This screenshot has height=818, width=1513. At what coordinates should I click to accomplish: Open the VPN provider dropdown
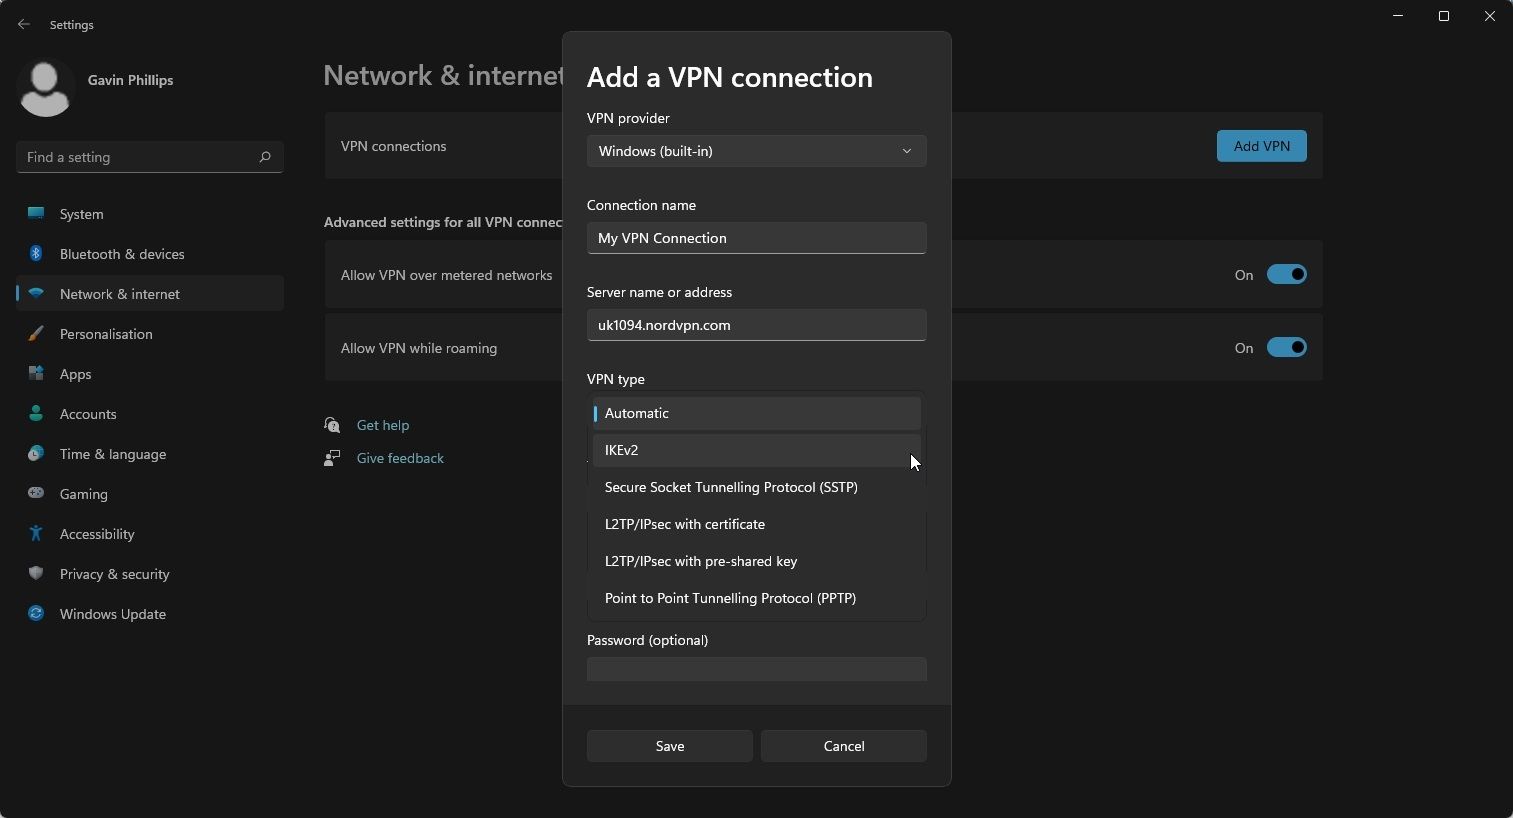coord(756,151)
